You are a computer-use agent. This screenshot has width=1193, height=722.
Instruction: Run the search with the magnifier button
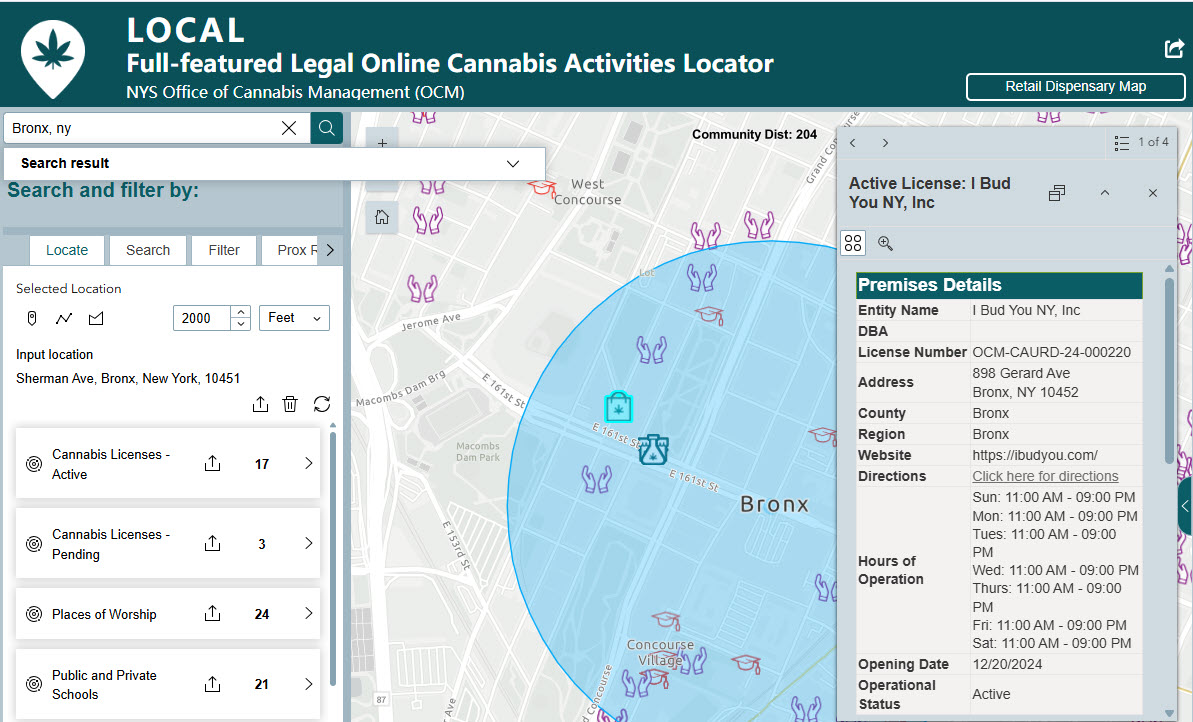[326, 128]
